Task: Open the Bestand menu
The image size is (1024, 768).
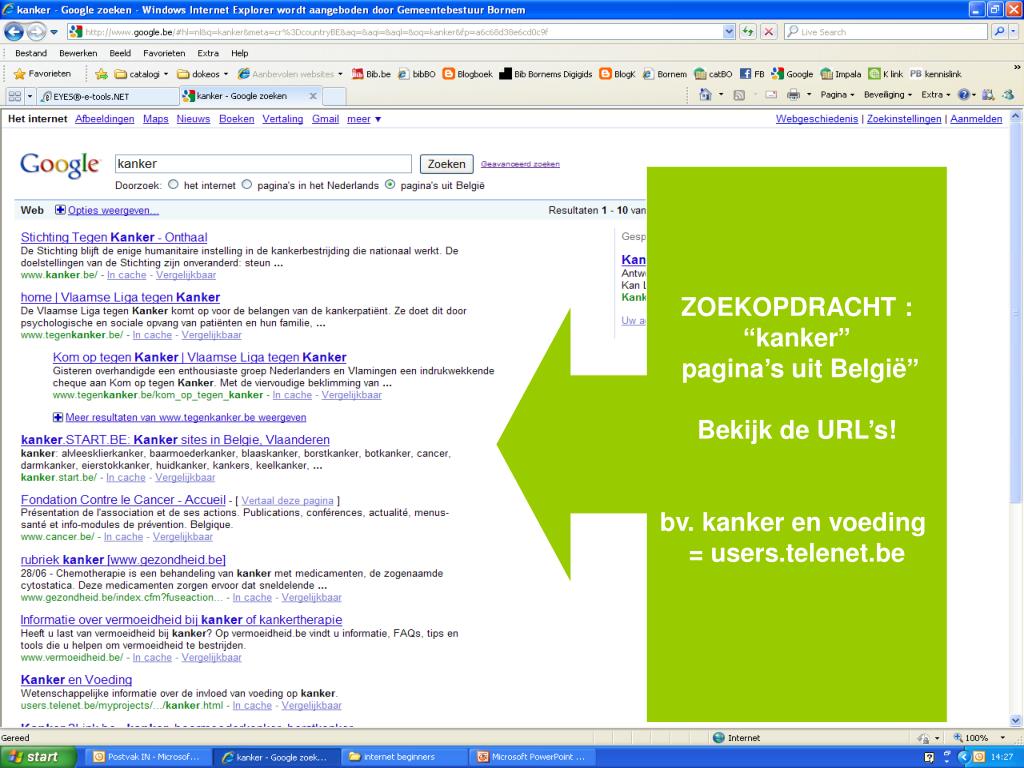Action: click(31, 53)
